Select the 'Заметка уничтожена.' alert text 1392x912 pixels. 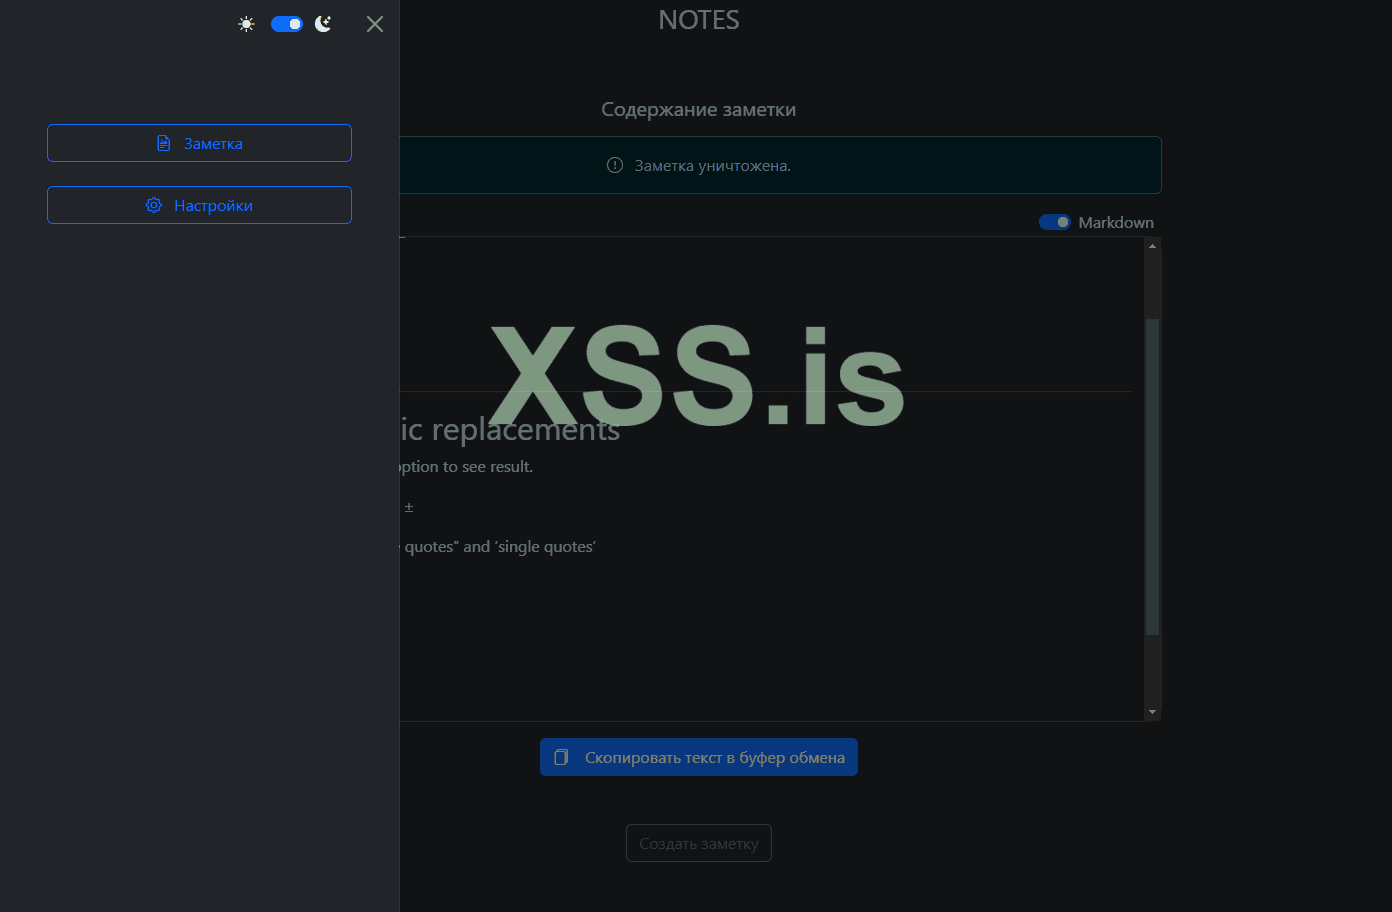713,166
